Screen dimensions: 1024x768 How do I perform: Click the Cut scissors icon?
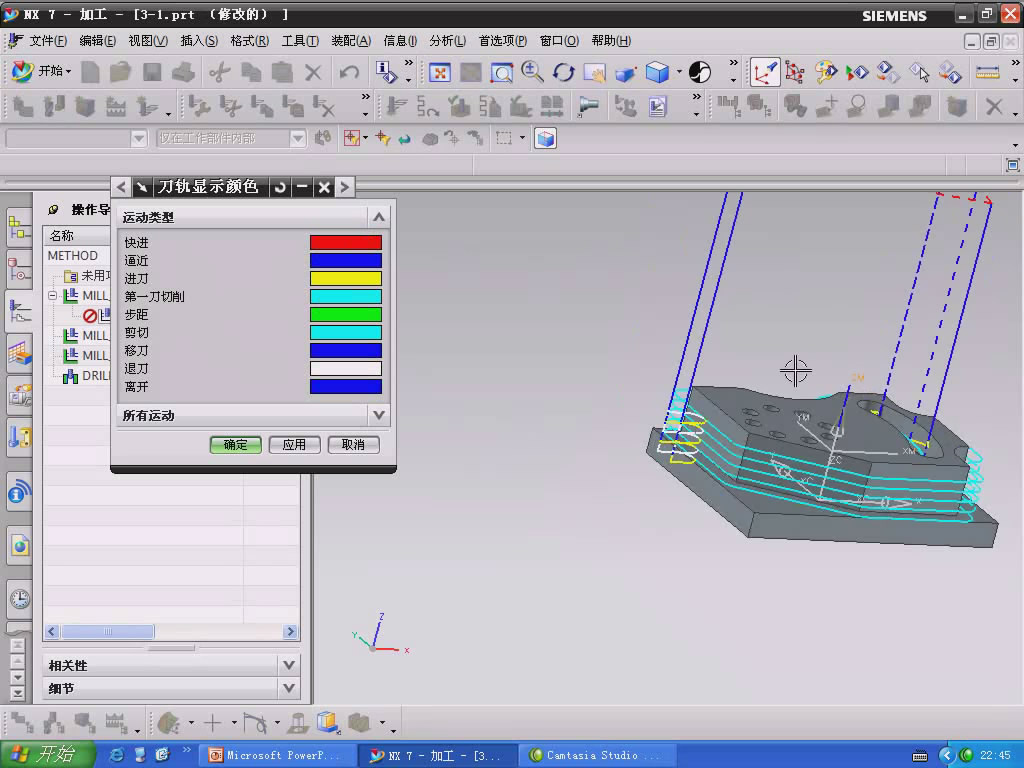point(220,72)
